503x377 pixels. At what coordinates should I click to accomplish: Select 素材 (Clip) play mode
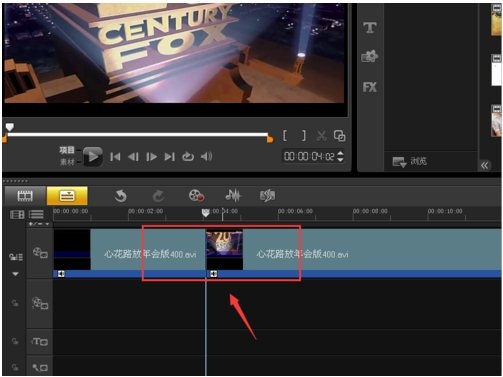click(x=67, y=162)
